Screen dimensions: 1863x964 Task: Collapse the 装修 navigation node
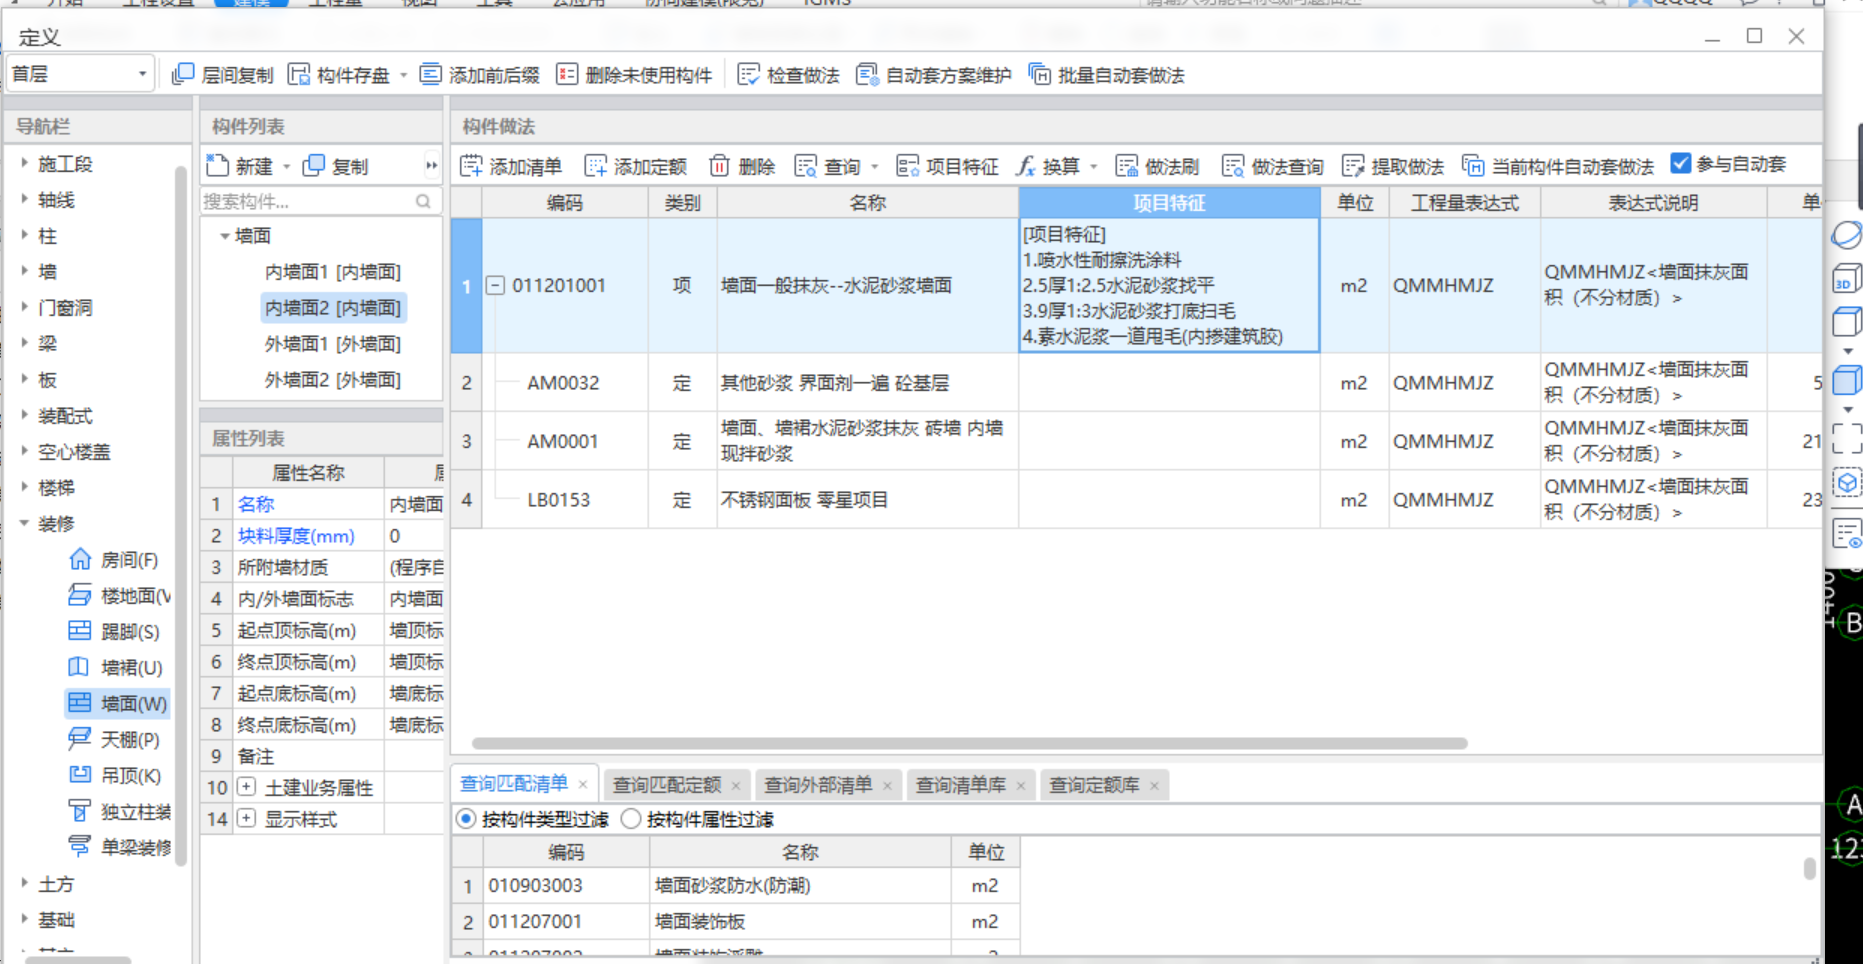[24, 523]
